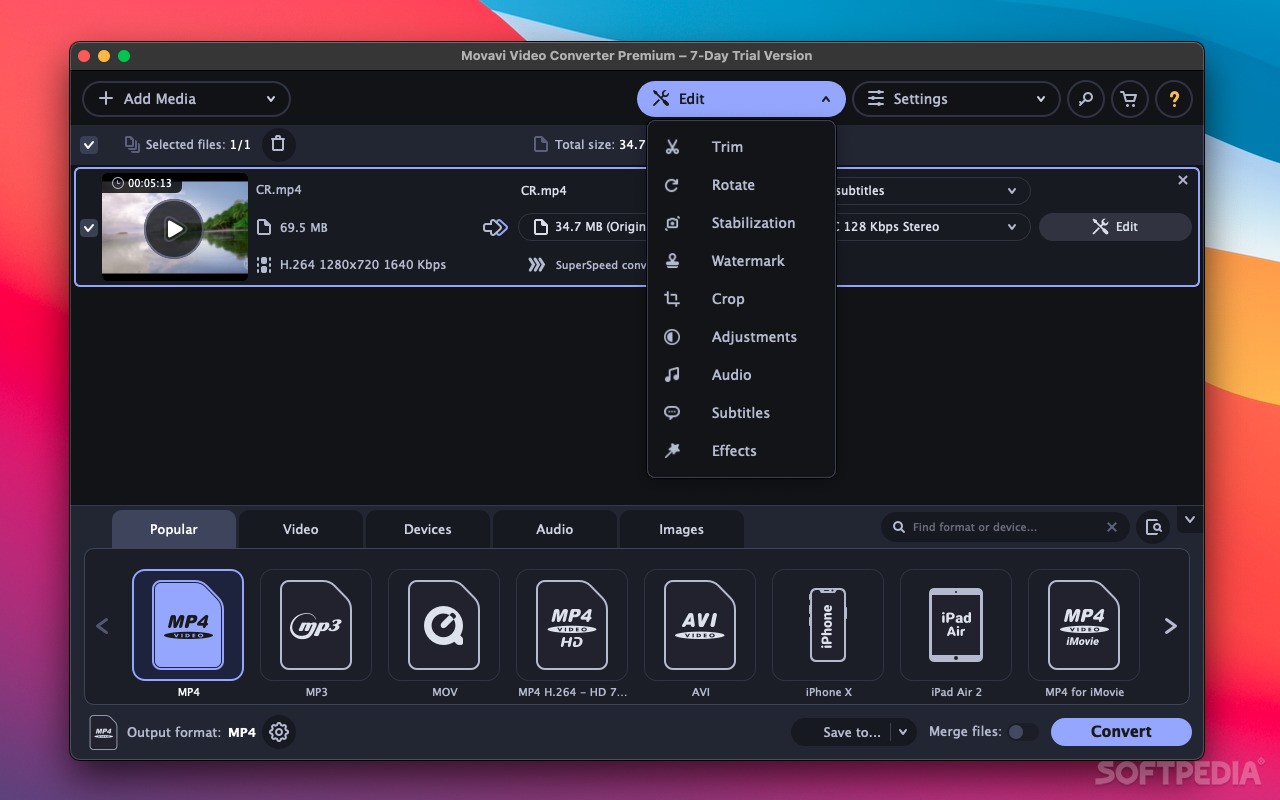This screenshot has height=800, width=1280.
Task: Select the Stabilization tool
Action: pos(753,223)
